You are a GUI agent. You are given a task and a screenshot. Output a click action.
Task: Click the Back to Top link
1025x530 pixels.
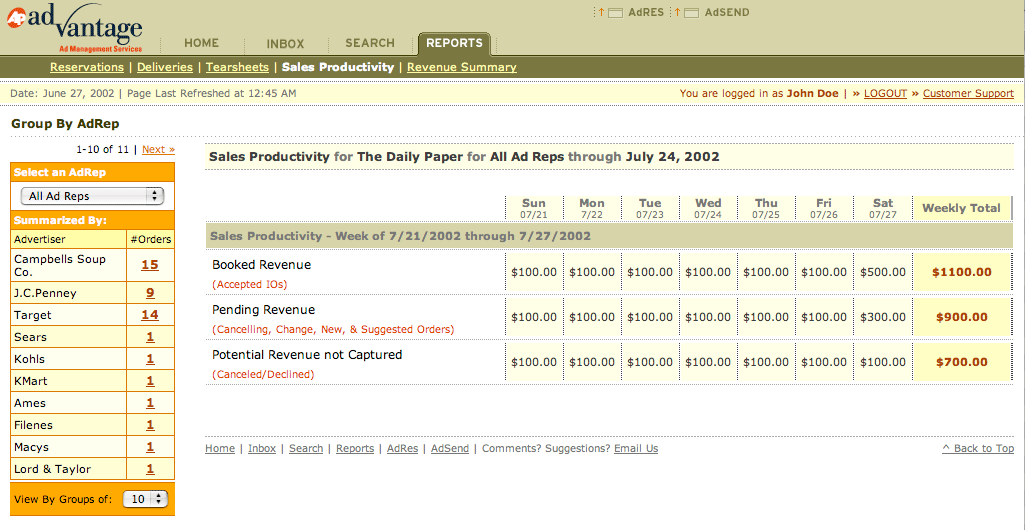[978, 448]
